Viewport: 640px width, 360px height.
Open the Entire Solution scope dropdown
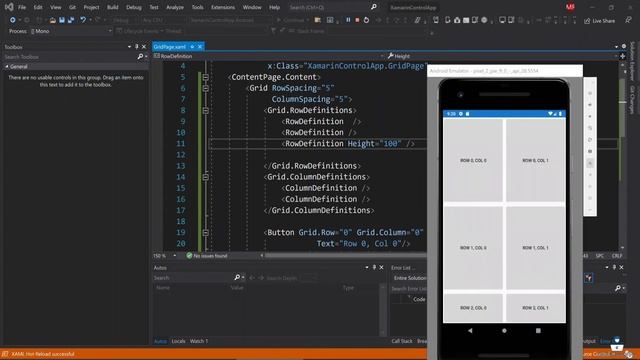[x=409, y=278]
